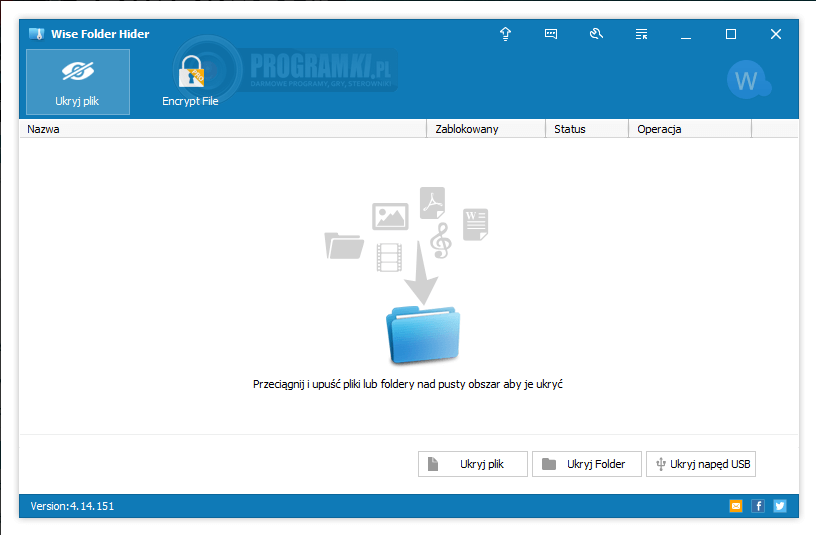This screenshot has width=816, height=535.
Task: Click the Wise Folder Hider app icon
Action: (x=36, y=34)
